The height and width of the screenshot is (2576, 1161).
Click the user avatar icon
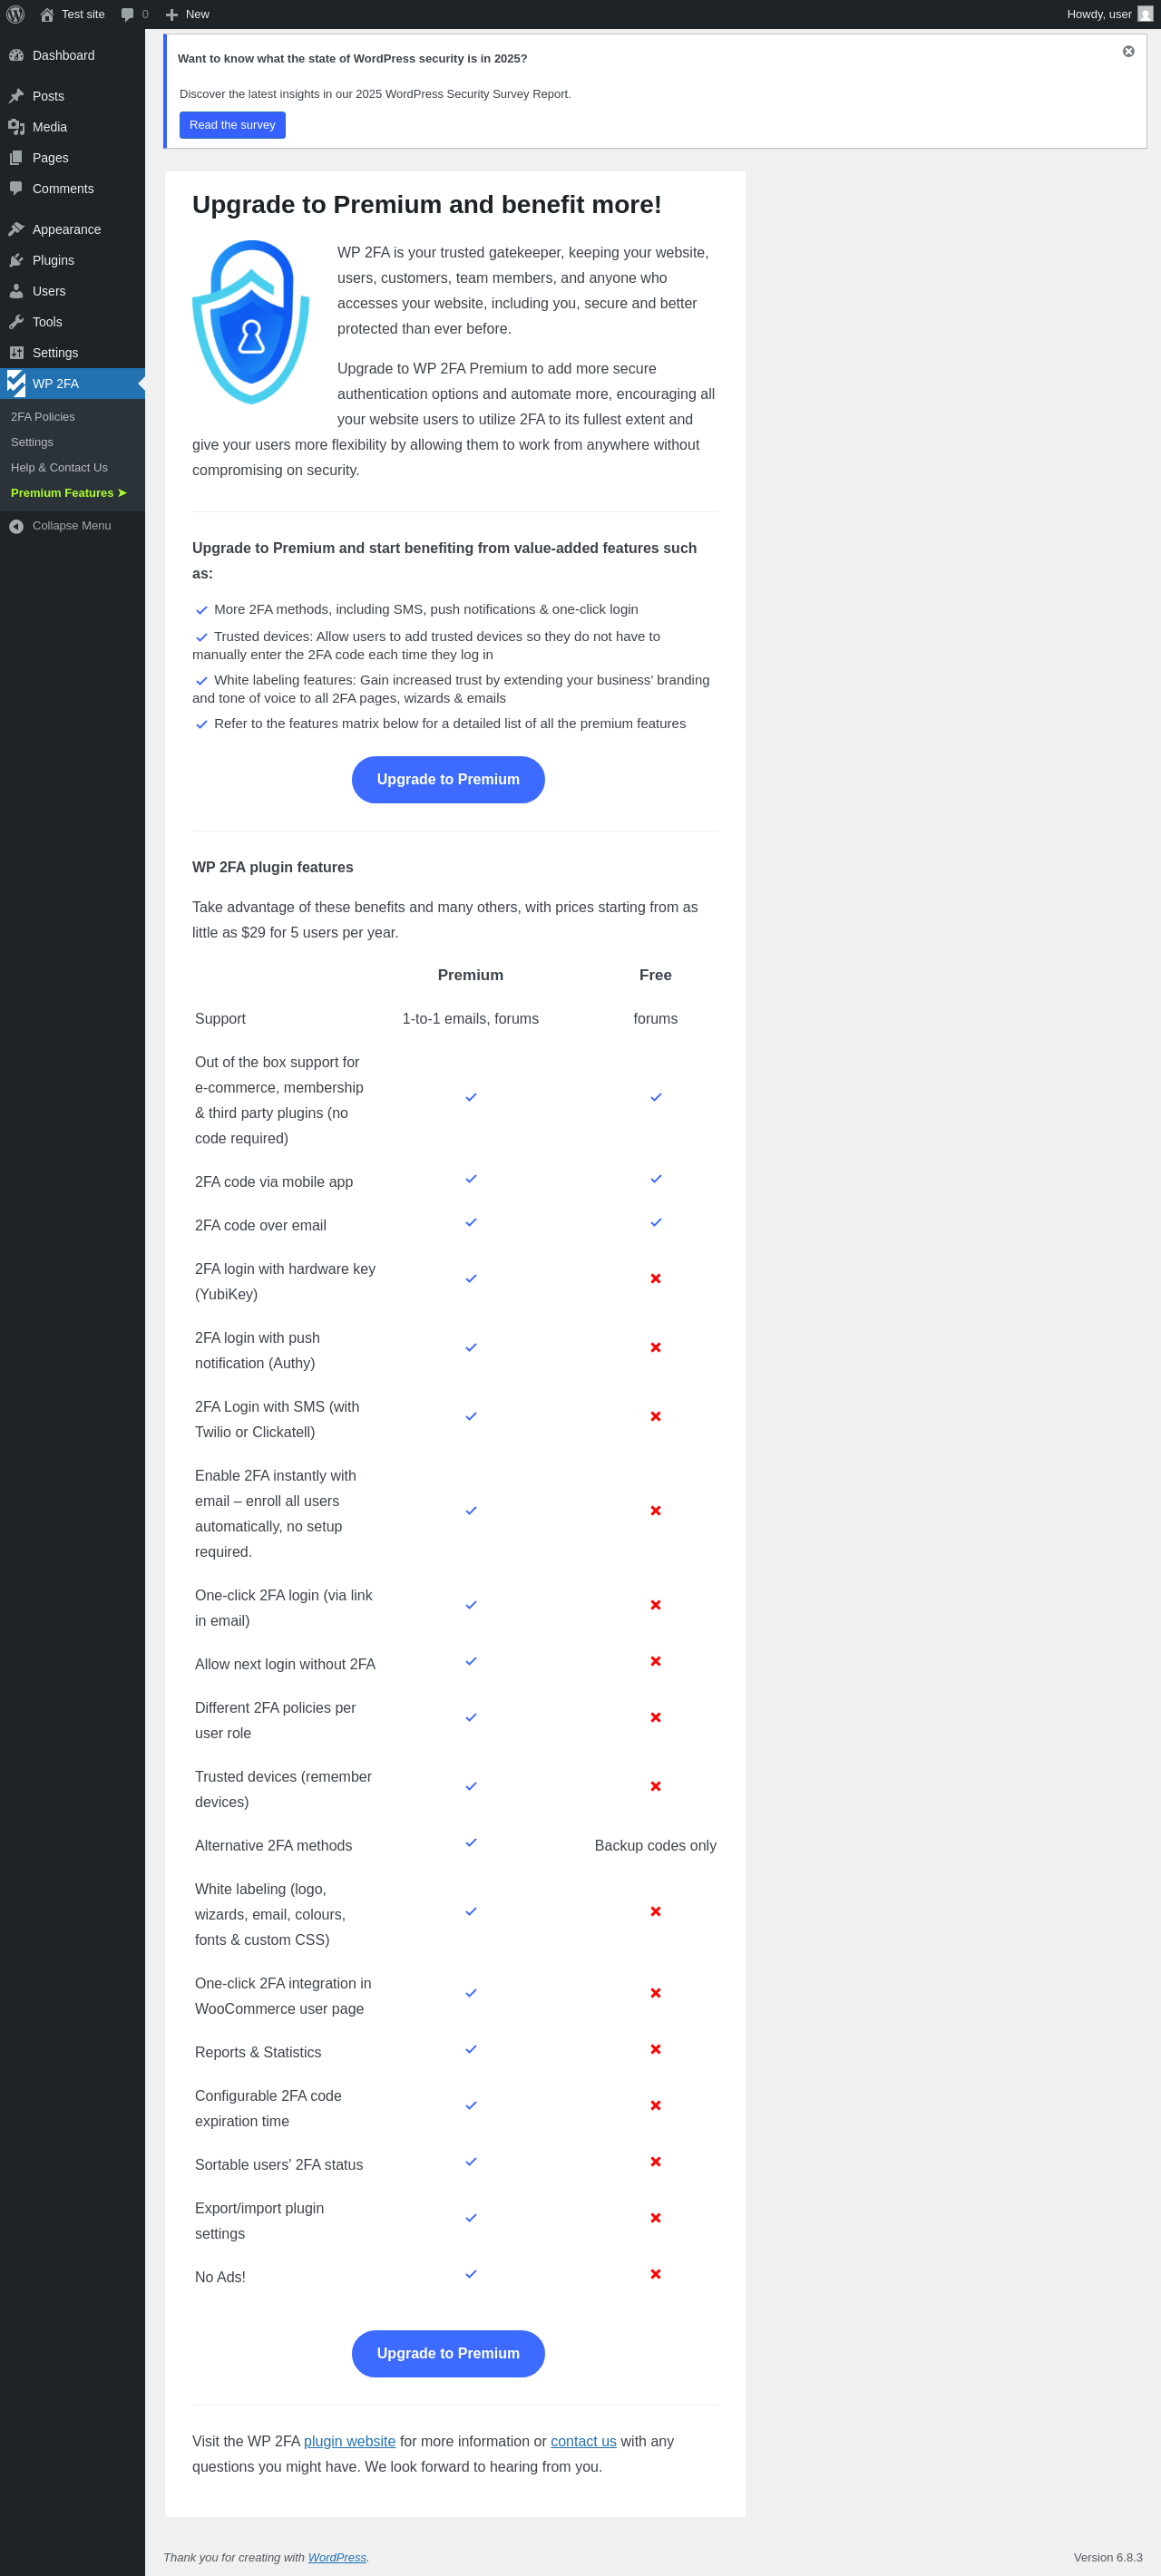tap(1145, 14)
